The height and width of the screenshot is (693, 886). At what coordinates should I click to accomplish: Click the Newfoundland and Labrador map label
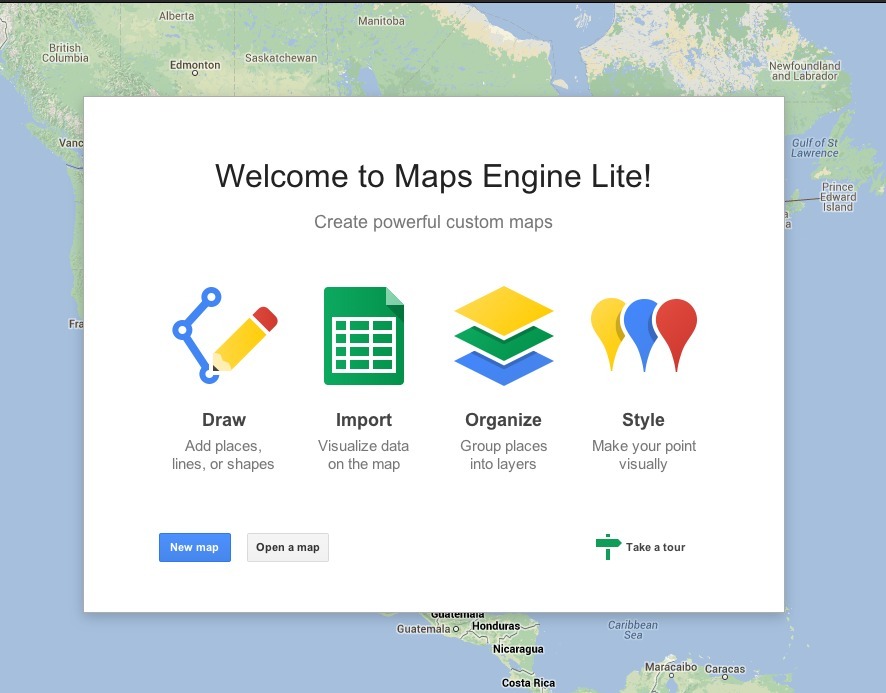pyautogui.click(x=804, y=71)
